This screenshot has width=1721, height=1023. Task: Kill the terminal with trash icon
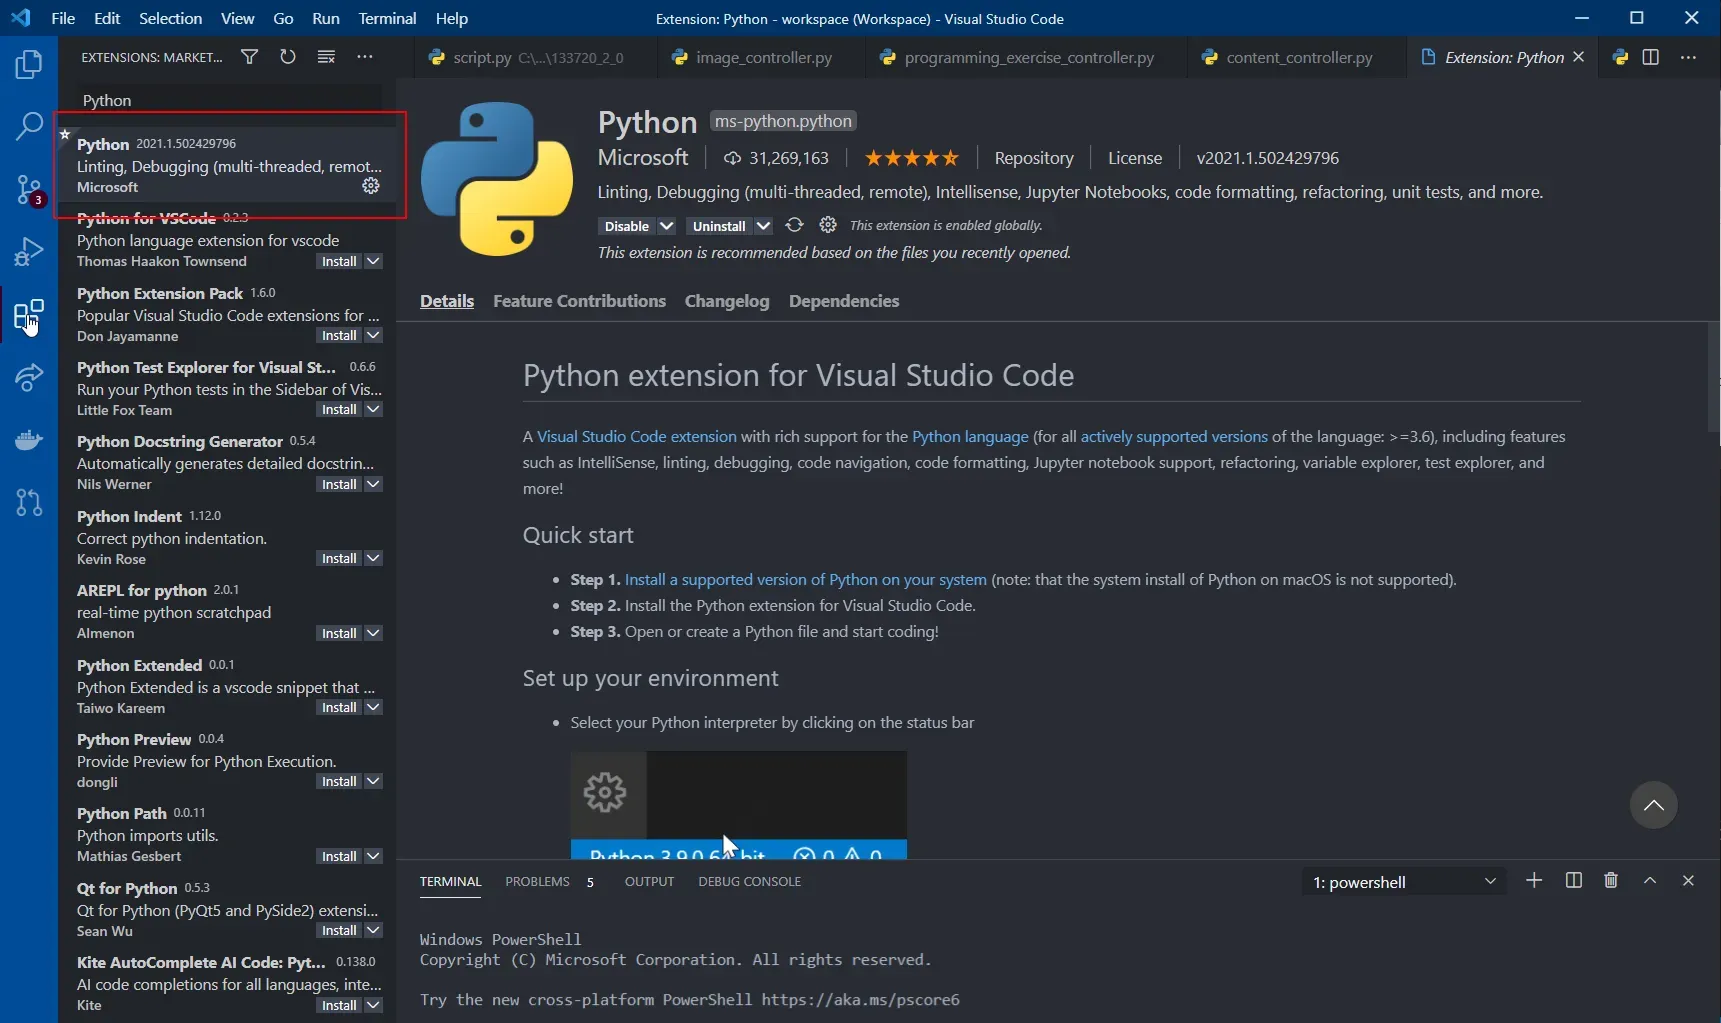pos(1611,880)
